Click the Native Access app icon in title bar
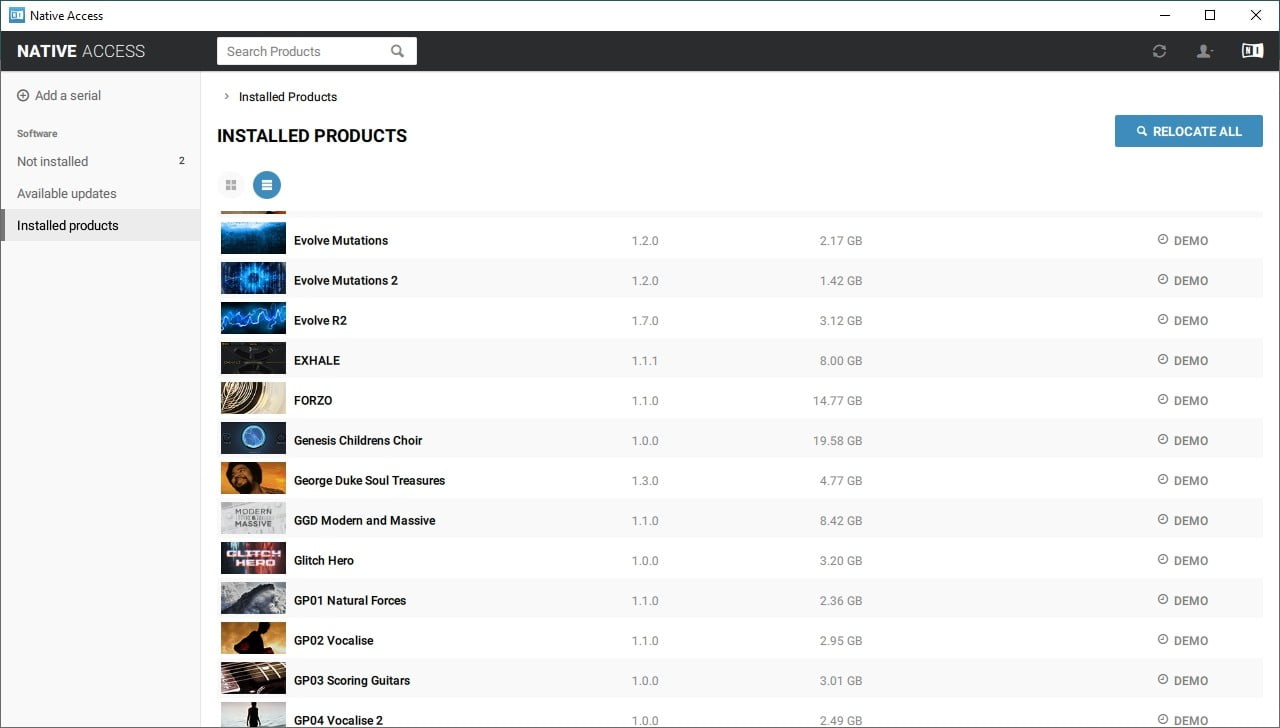Image resolution: width=1280 pixels, height=728 pixels. click(x=16, y=15)
